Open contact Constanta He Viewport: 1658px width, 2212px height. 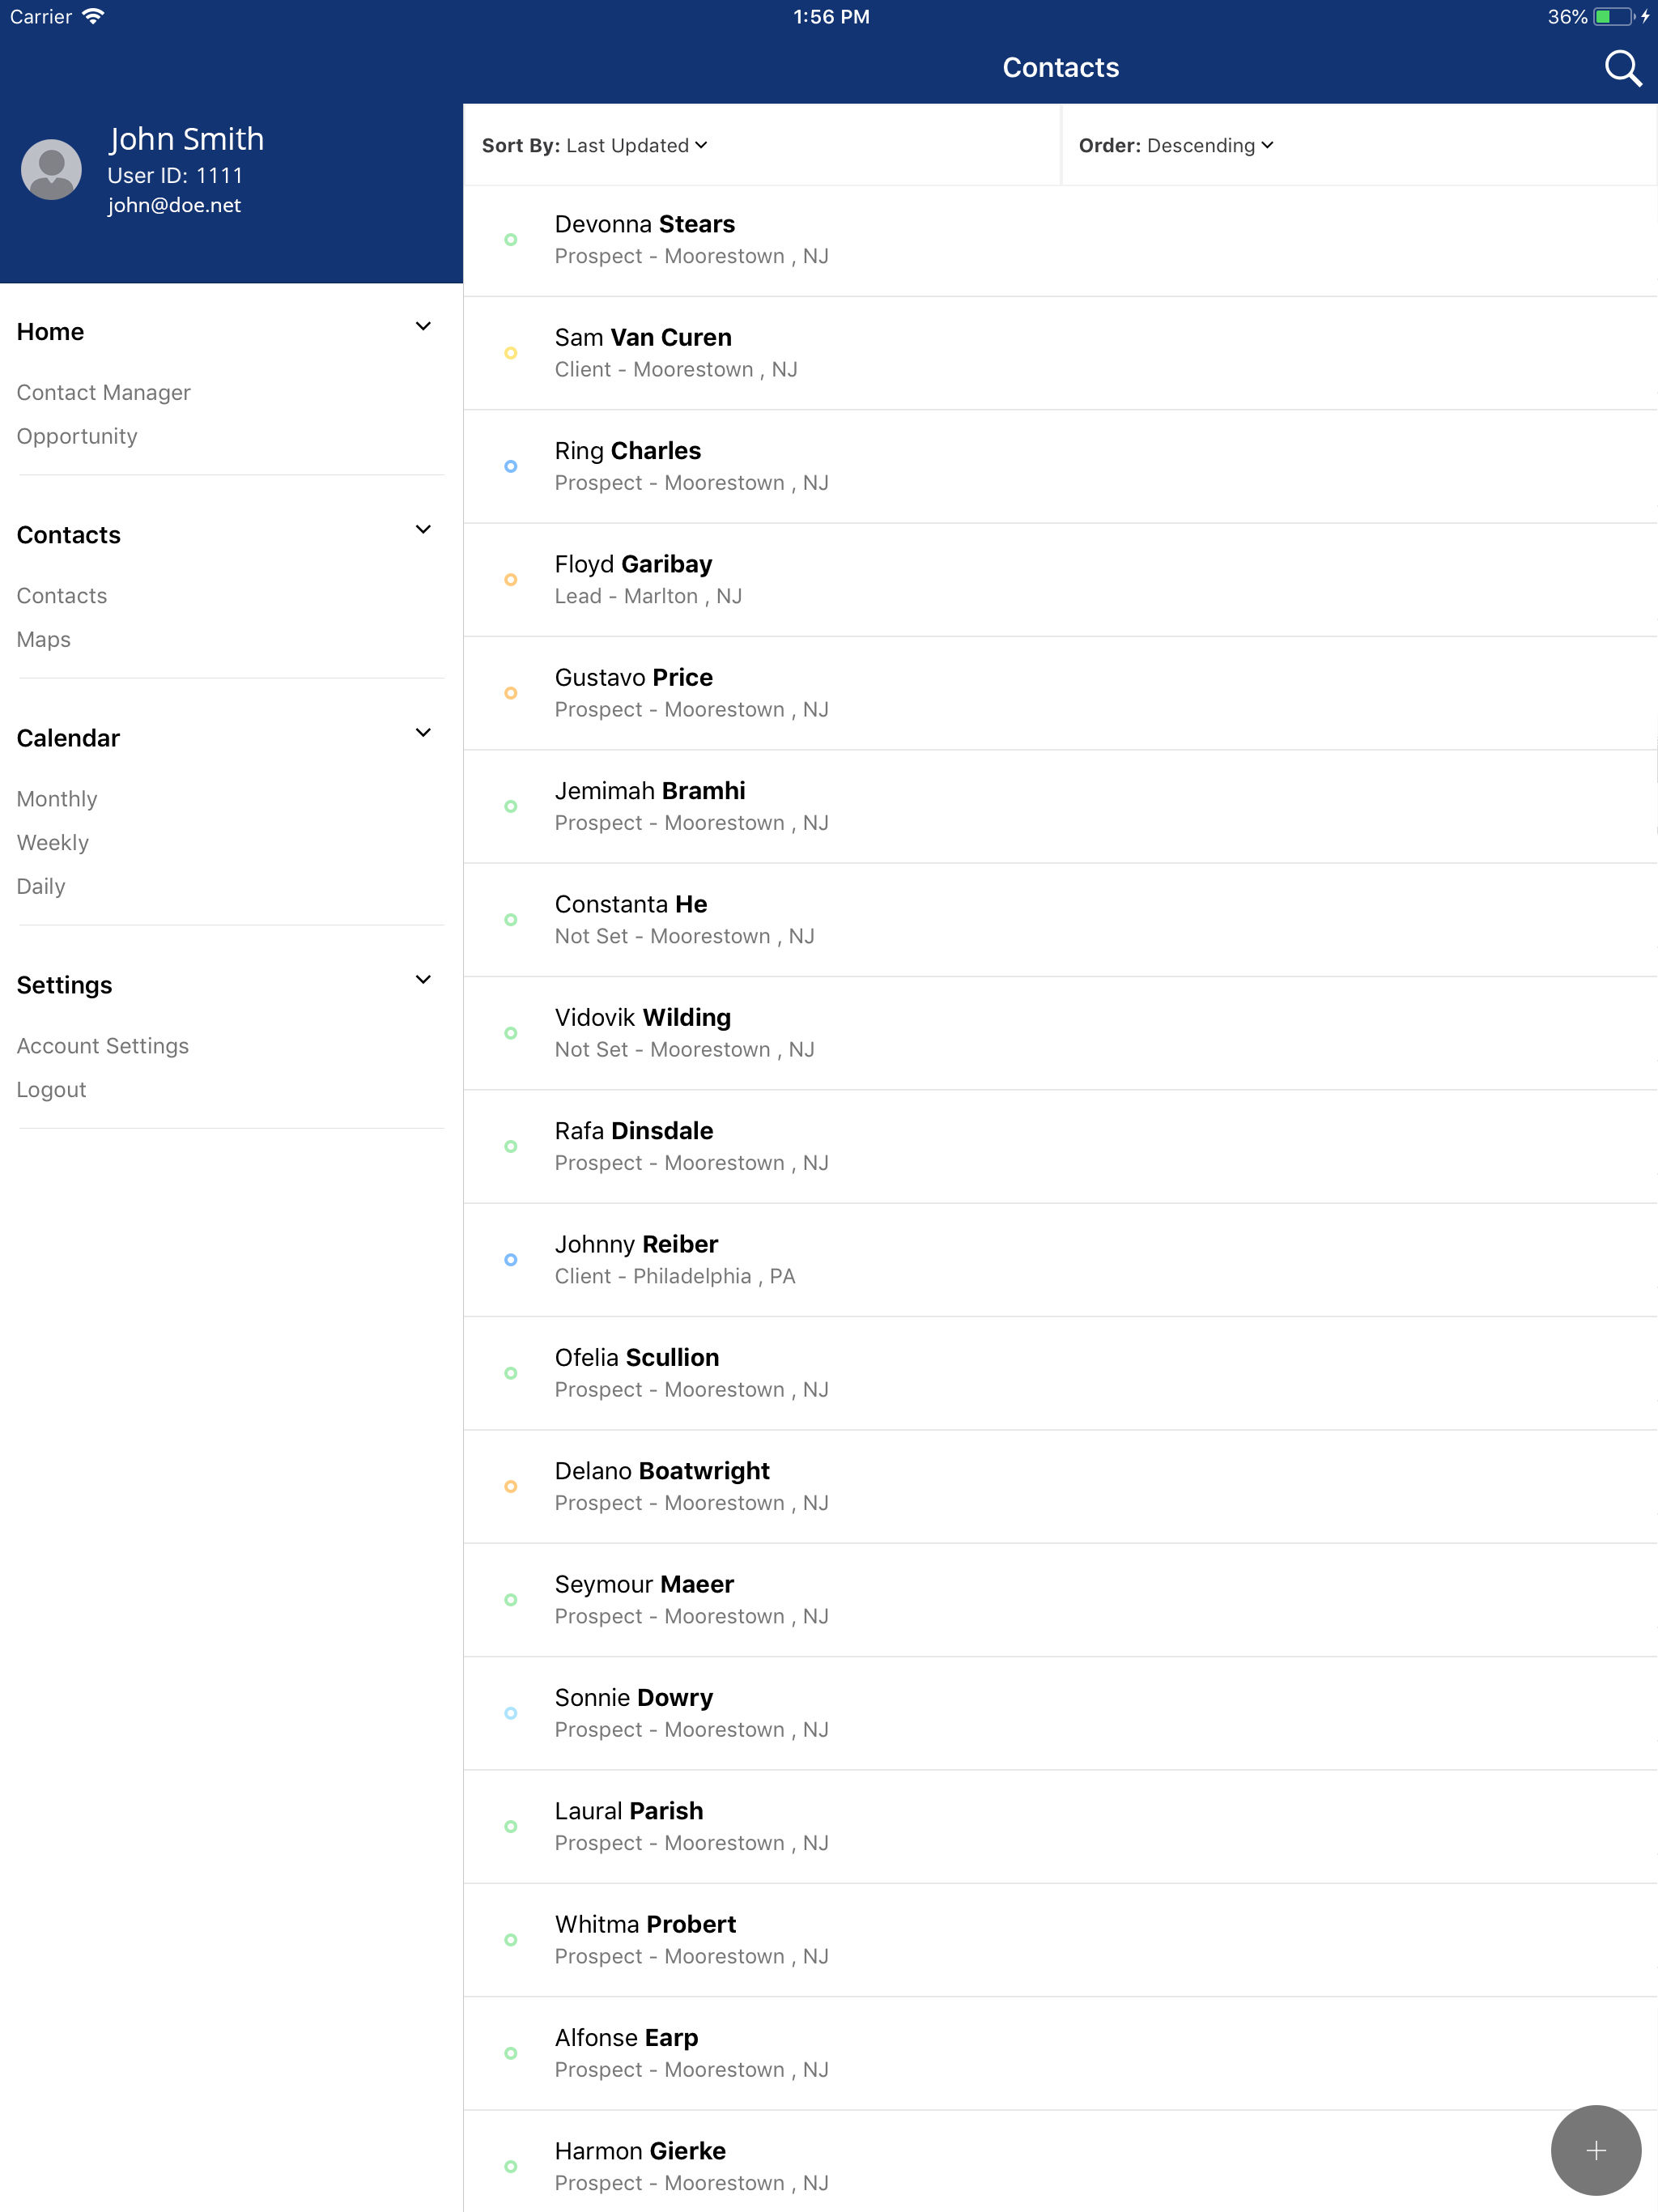(1060, 920)
